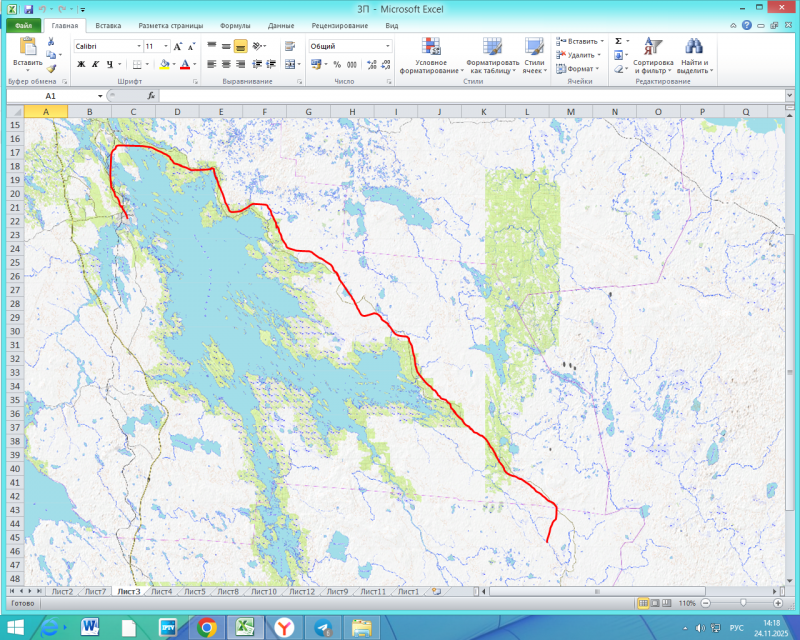Click the Удалить cells button
800x640 pixels.
click(580, 55)
